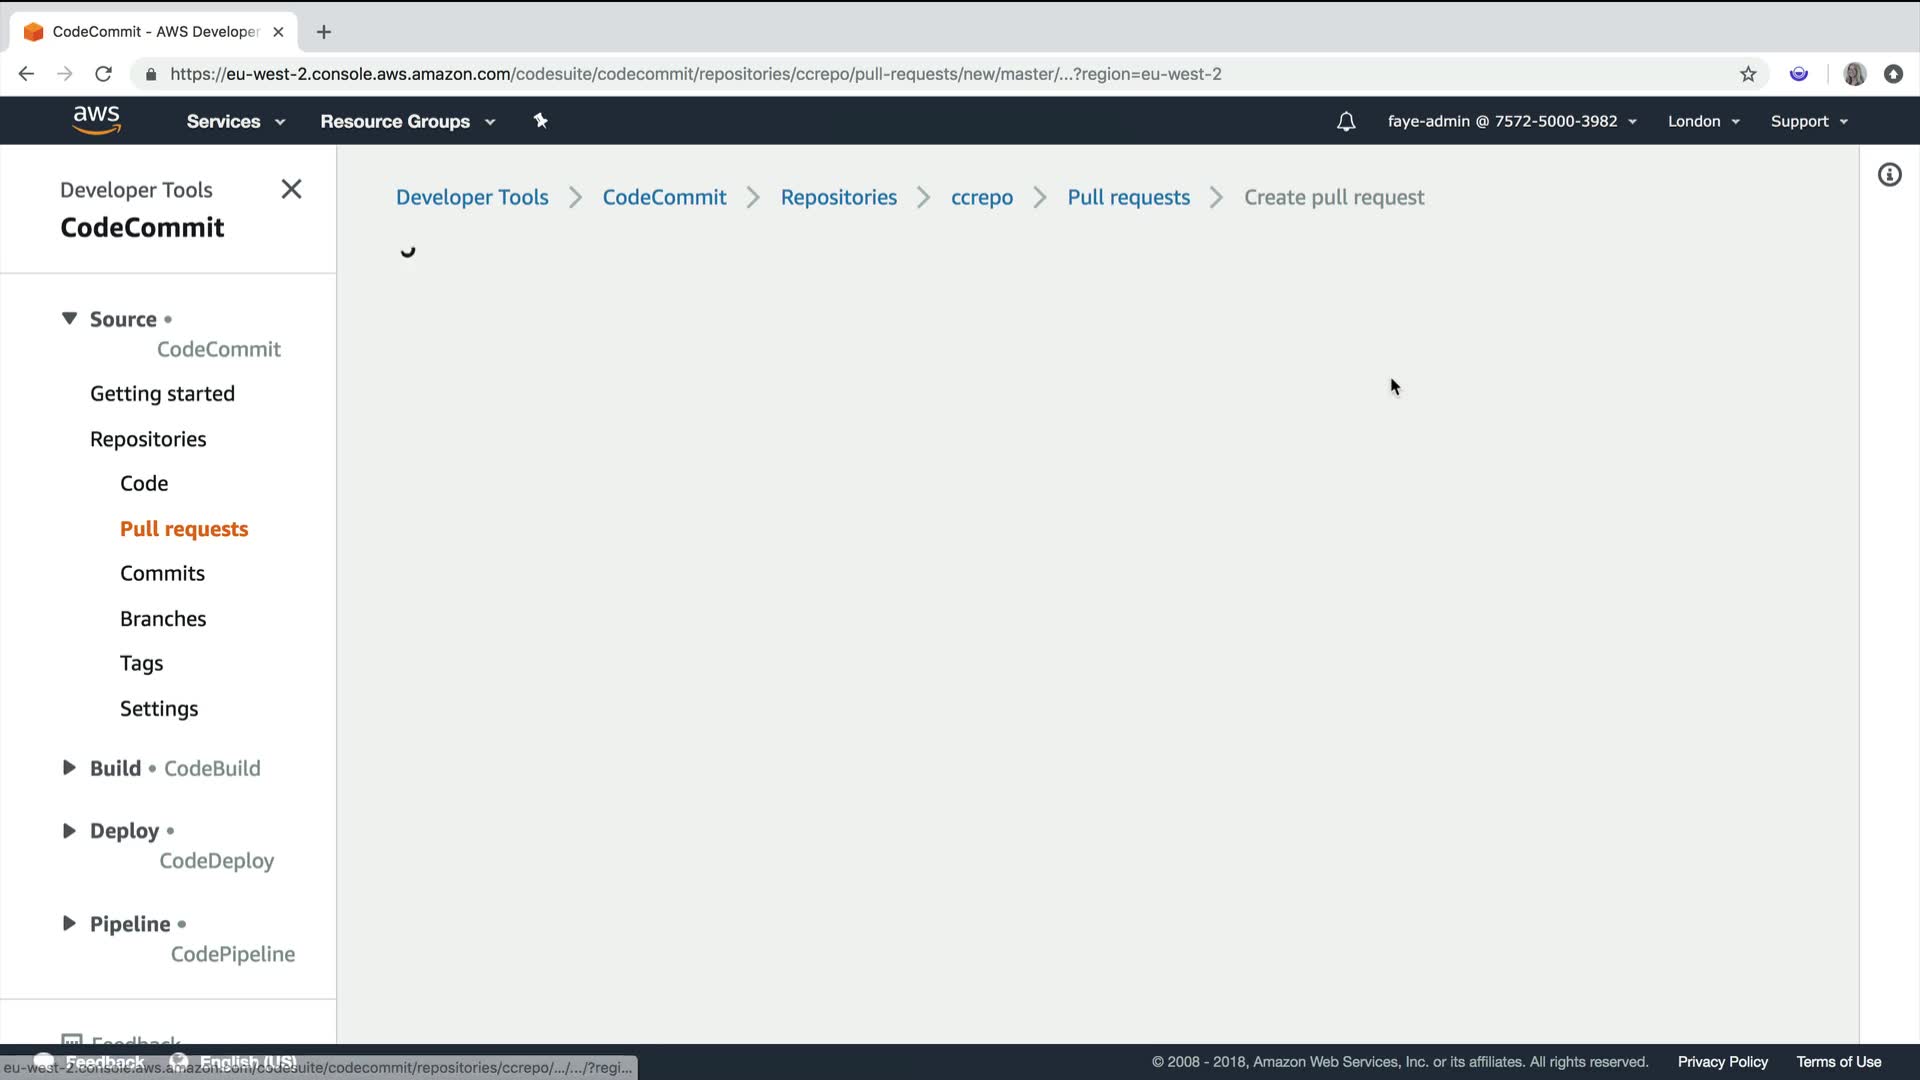Reload the page using browser refresh icon
Image resolution: width=1920 pixels, height=1080 pixels.
coord(103,74)
